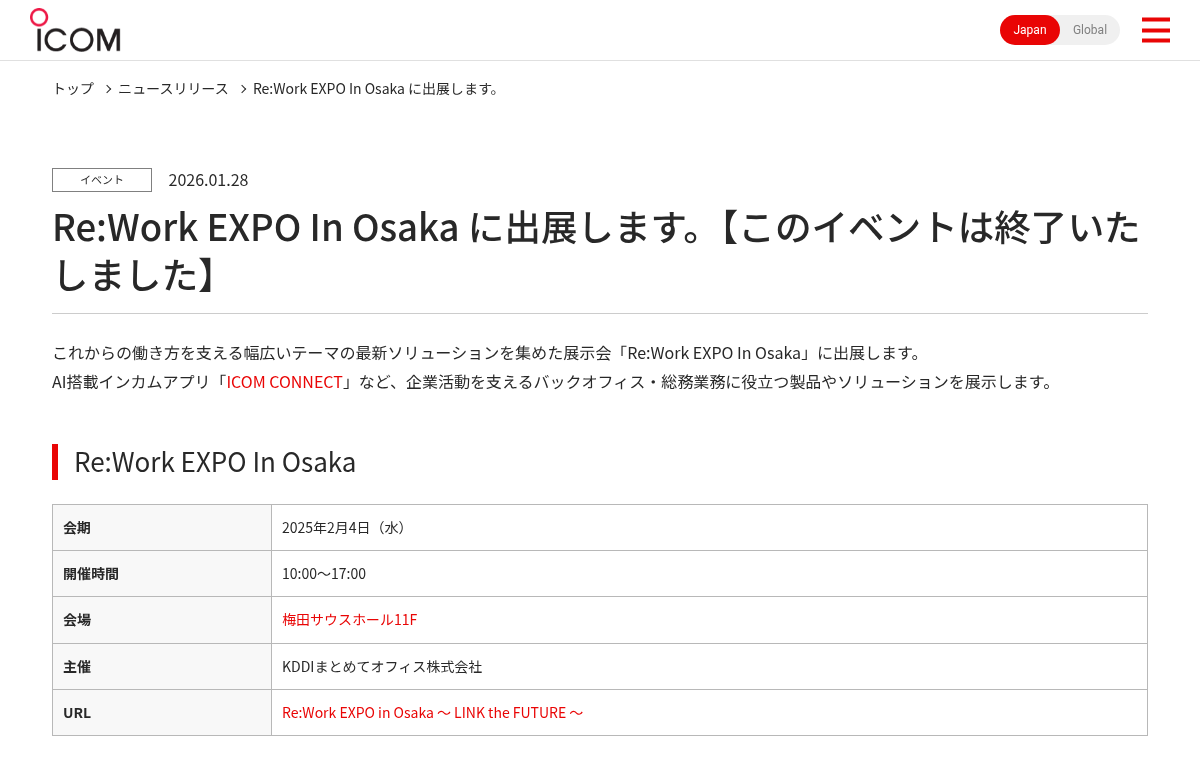Open 梅田サウスホール11F venue link
Image resolution: width=1200 pixels, height=757 pixels.
(x=349, y=620)
